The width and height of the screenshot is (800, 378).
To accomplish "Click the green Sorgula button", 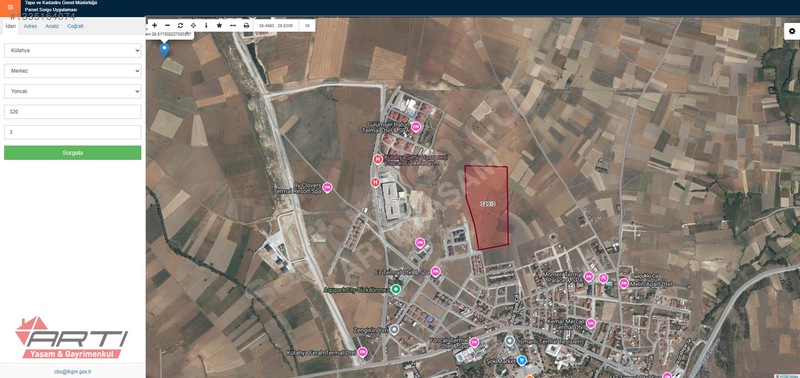I will pyautogui.click(x=72, y=153).
